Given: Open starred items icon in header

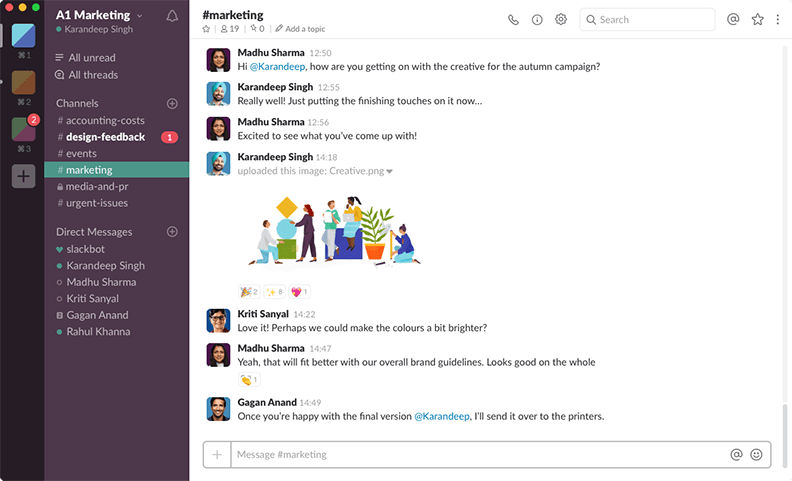Looking at the screenshot, I should click(757, 19).
